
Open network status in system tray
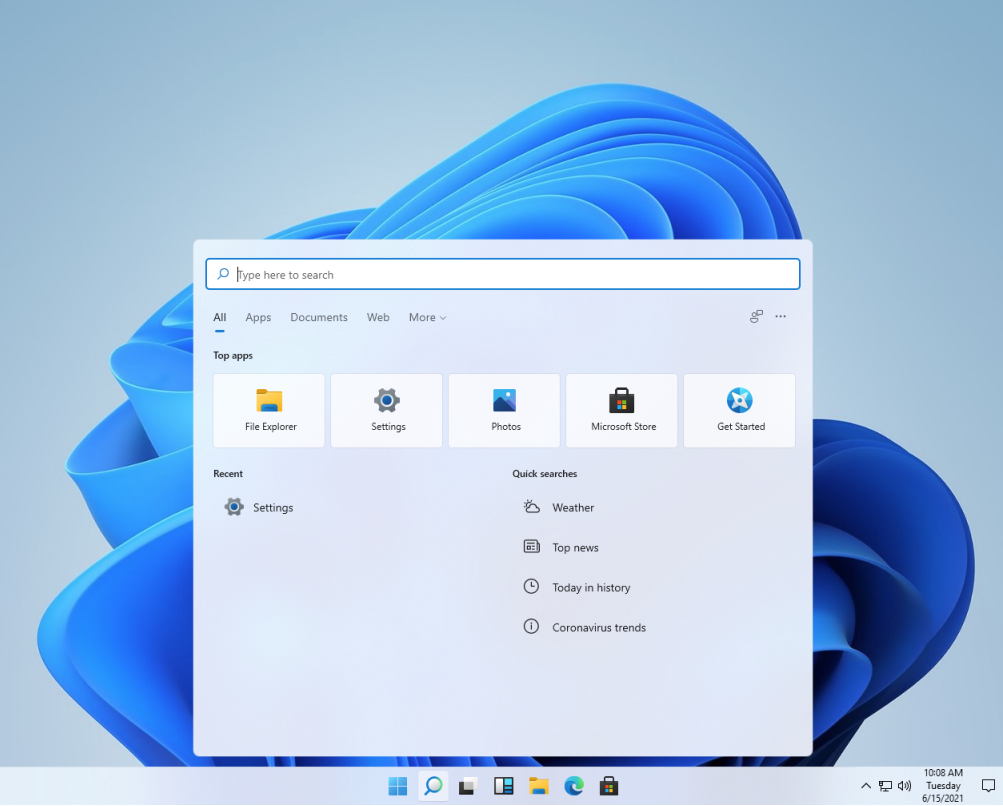click(885, 786)
